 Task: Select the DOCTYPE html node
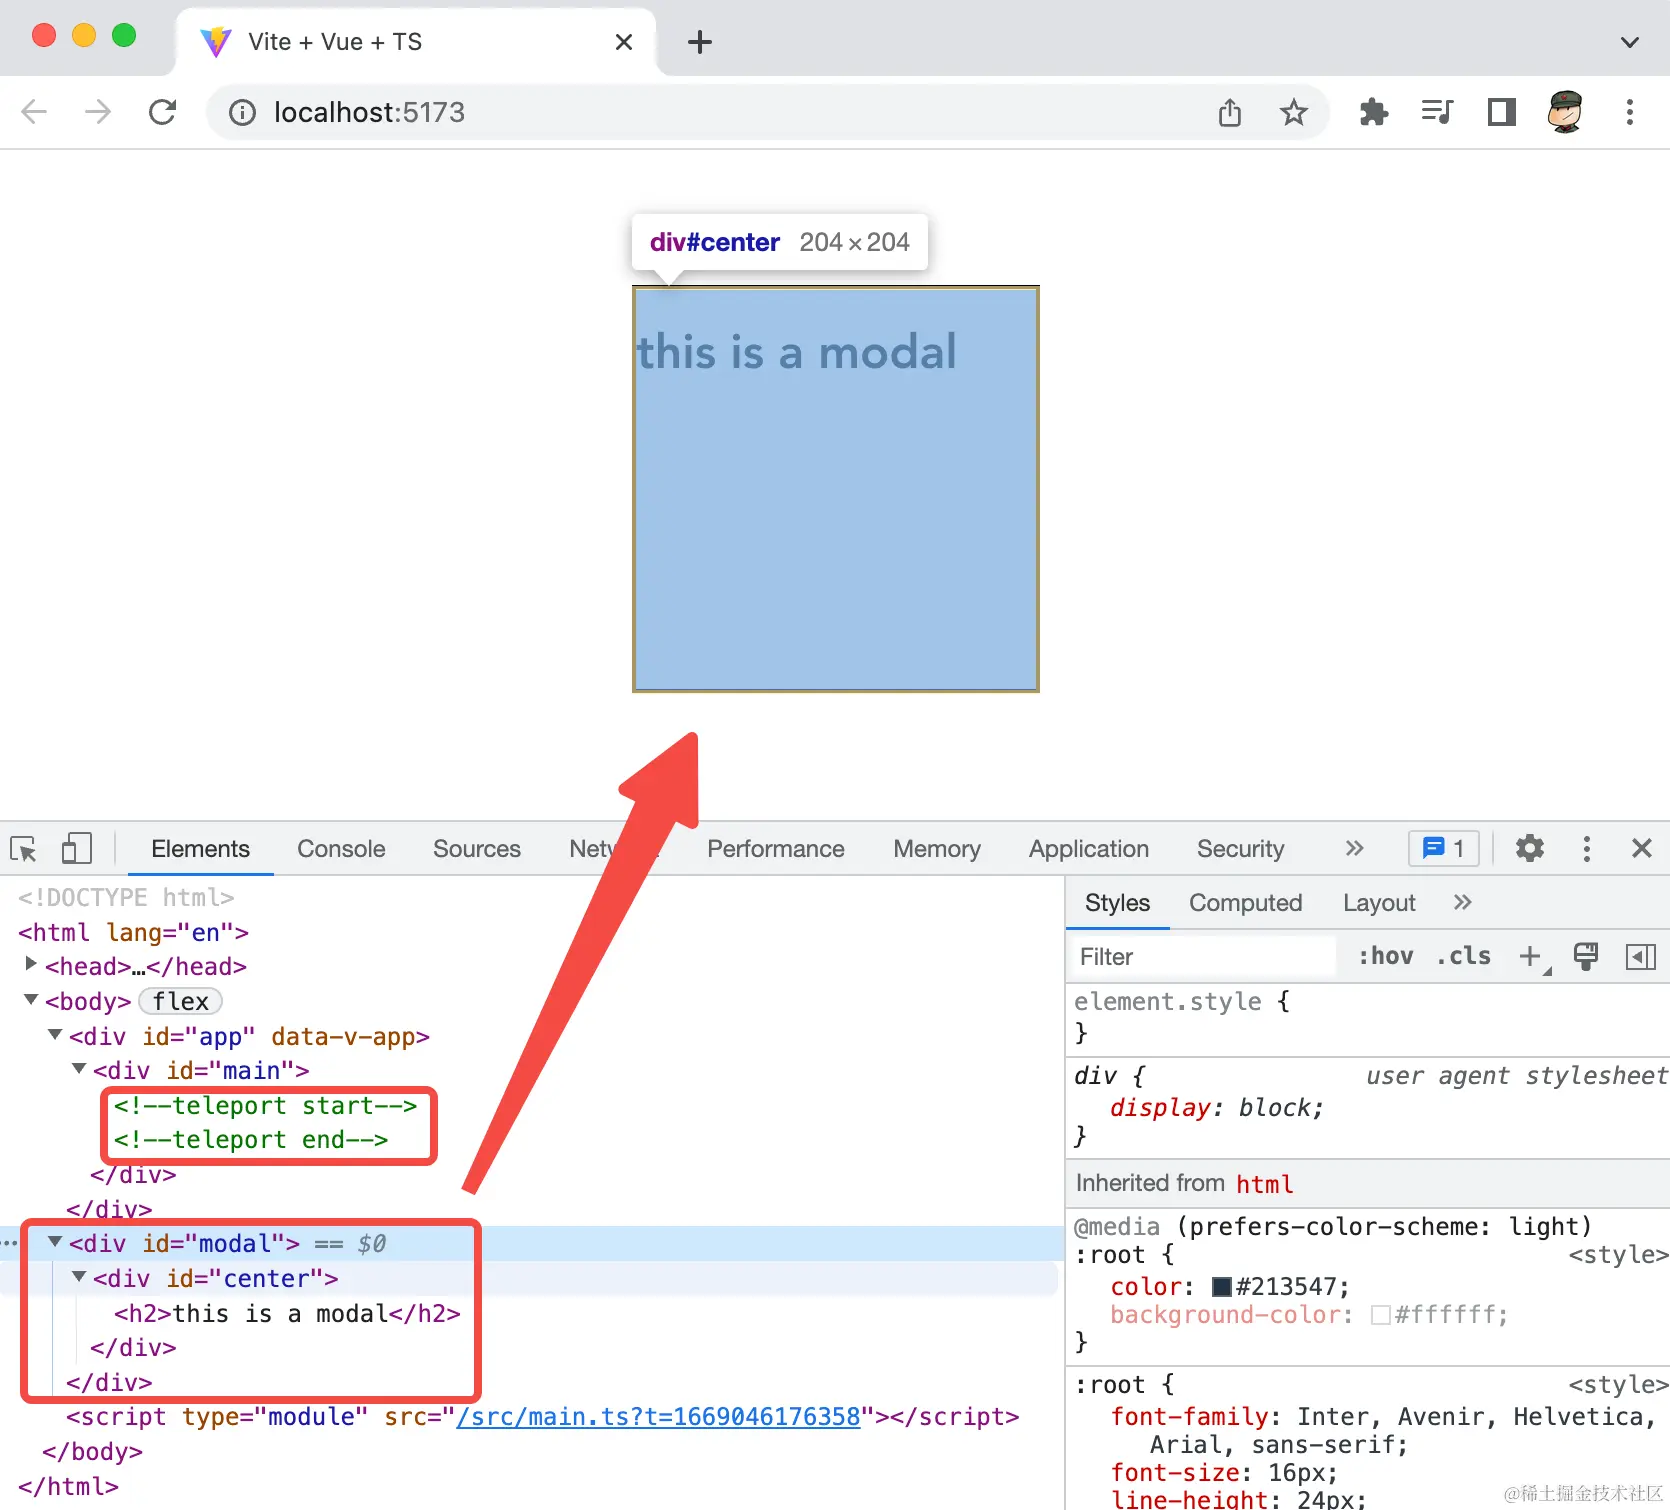[126, 897]
